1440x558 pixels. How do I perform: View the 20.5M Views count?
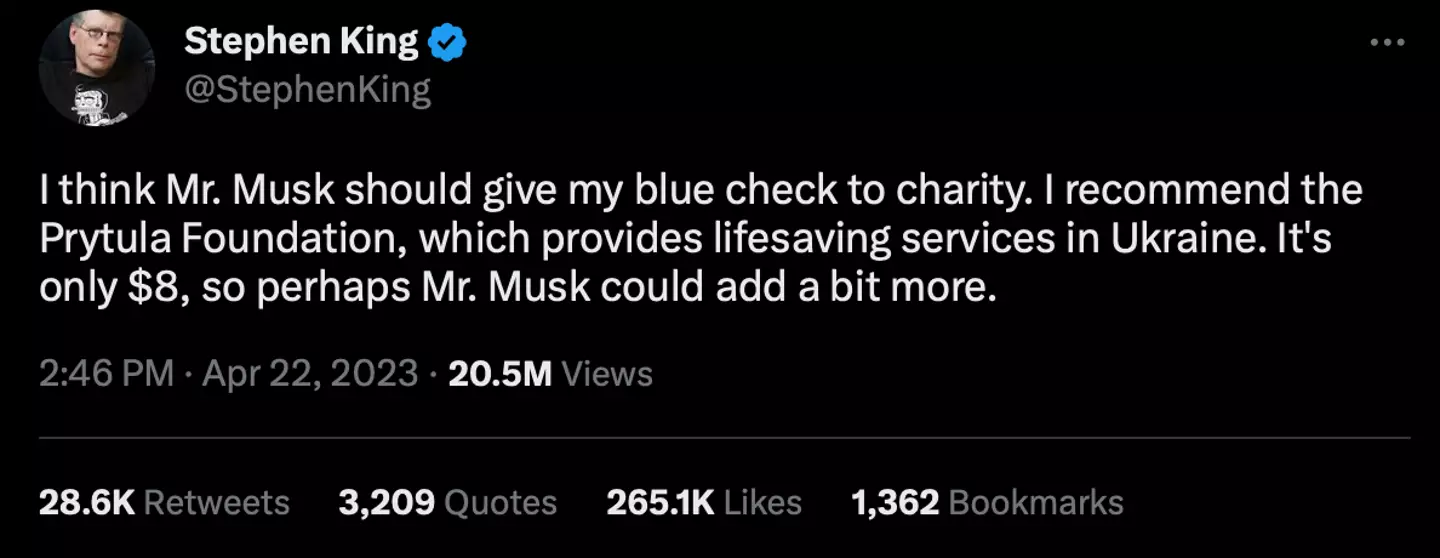pos(550,374)
